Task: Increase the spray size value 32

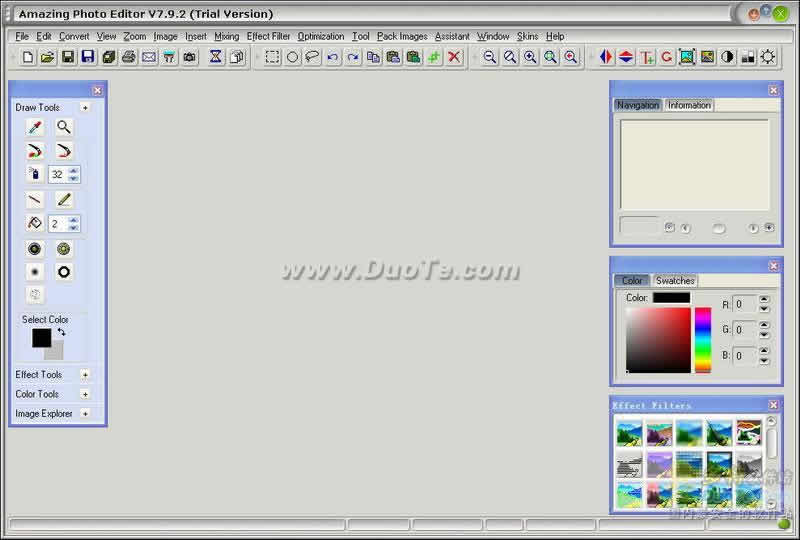Action: (73, 170)
